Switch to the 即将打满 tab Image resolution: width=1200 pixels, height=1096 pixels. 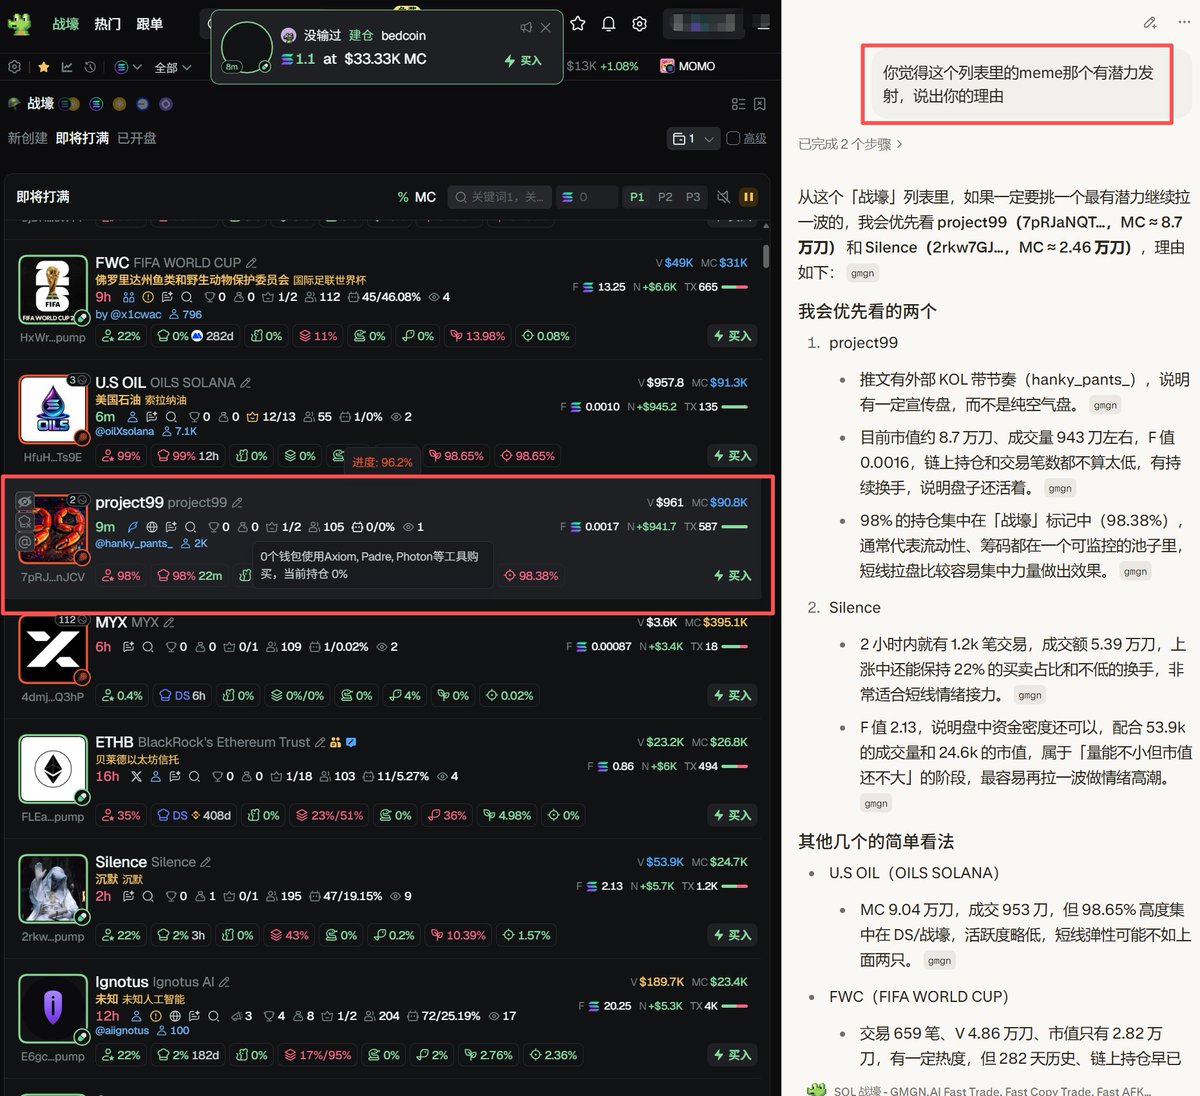pos(82,138)
